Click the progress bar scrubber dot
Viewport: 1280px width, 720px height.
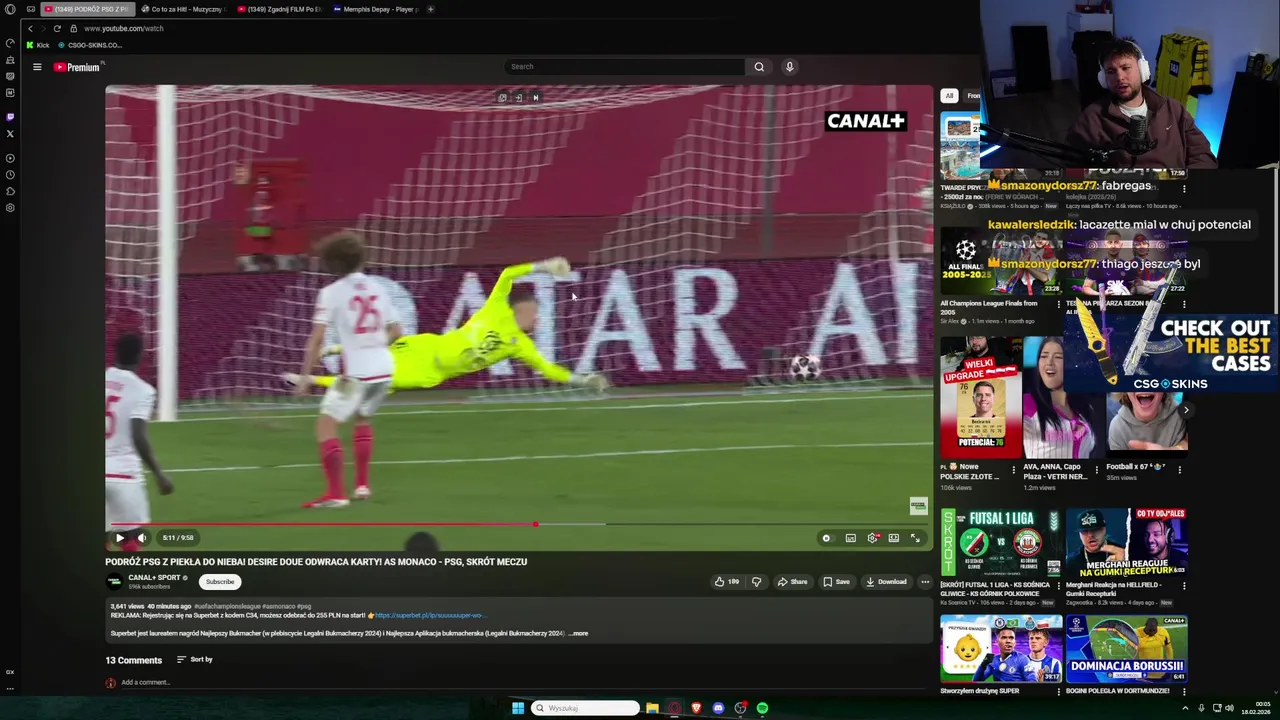coord(536,524)
